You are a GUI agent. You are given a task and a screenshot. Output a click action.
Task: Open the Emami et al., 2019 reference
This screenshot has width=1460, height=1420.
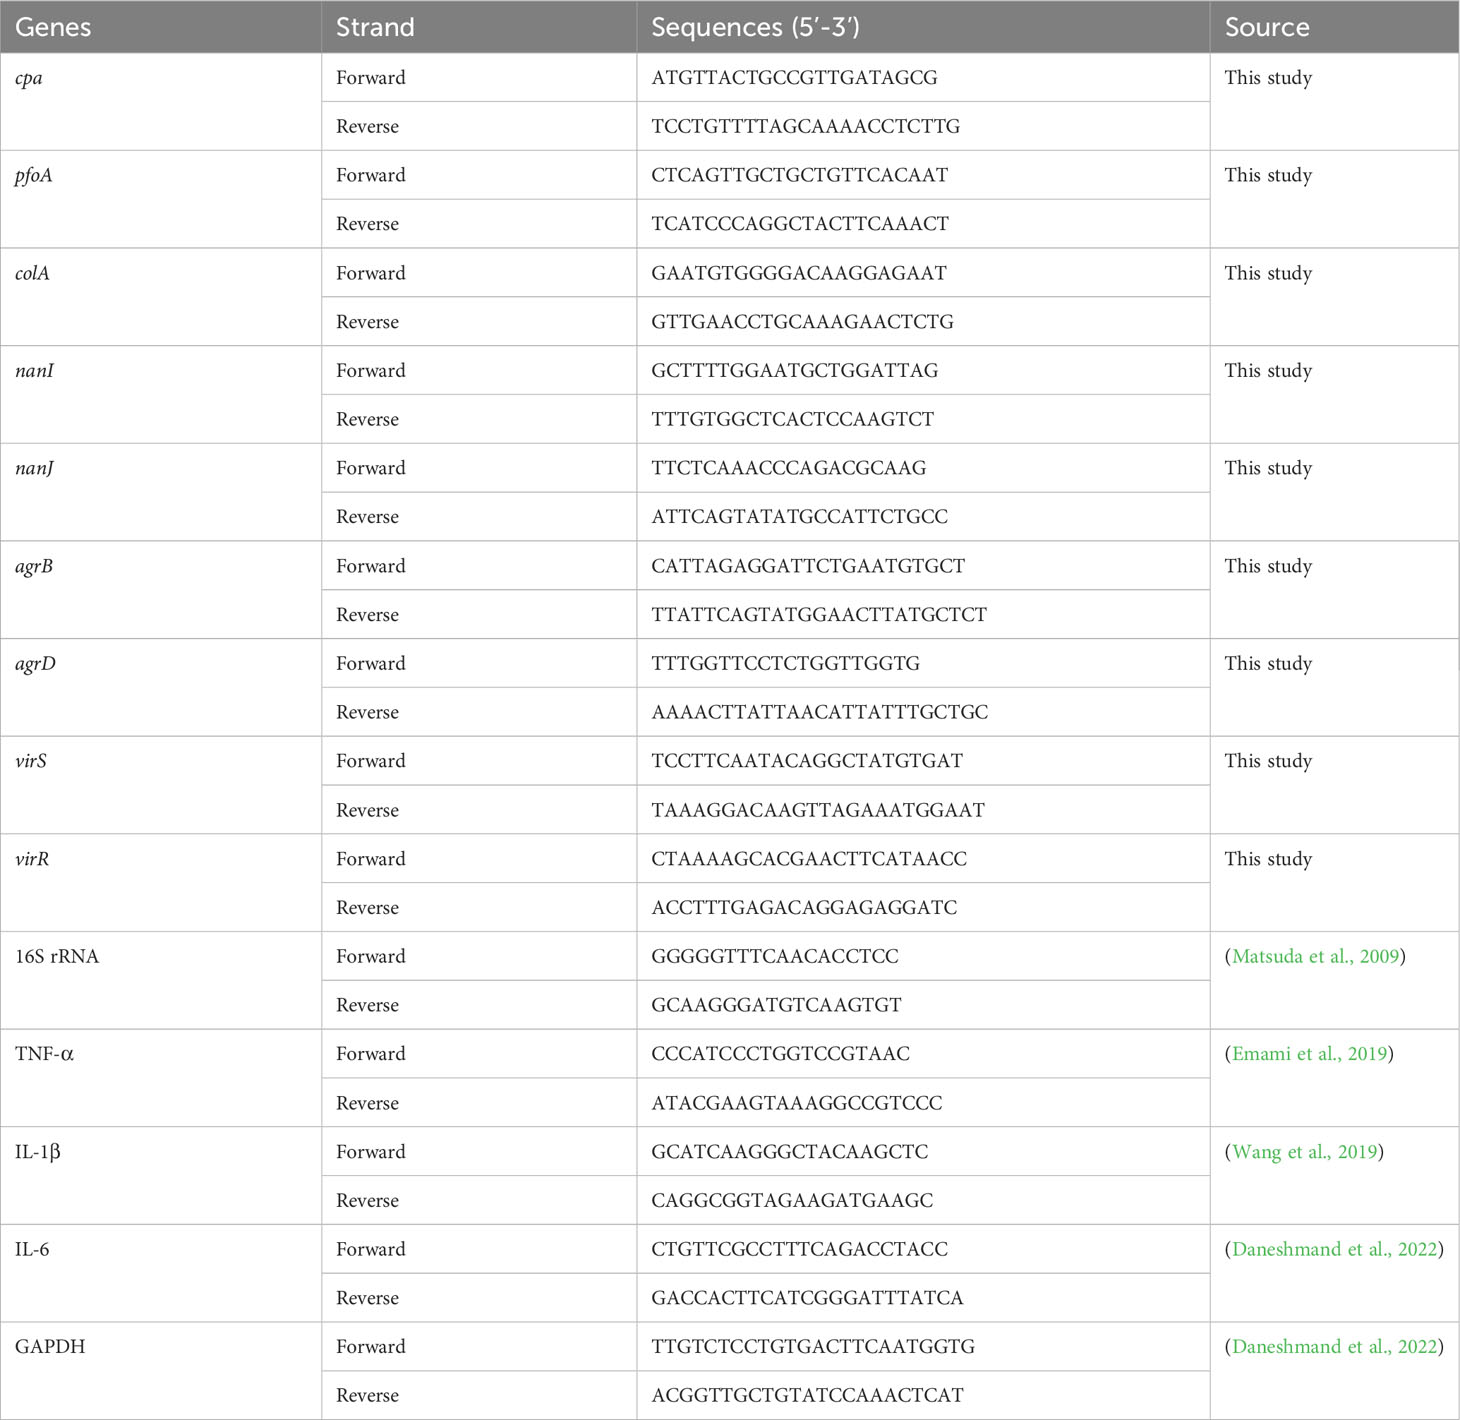pos(1309,1054)
